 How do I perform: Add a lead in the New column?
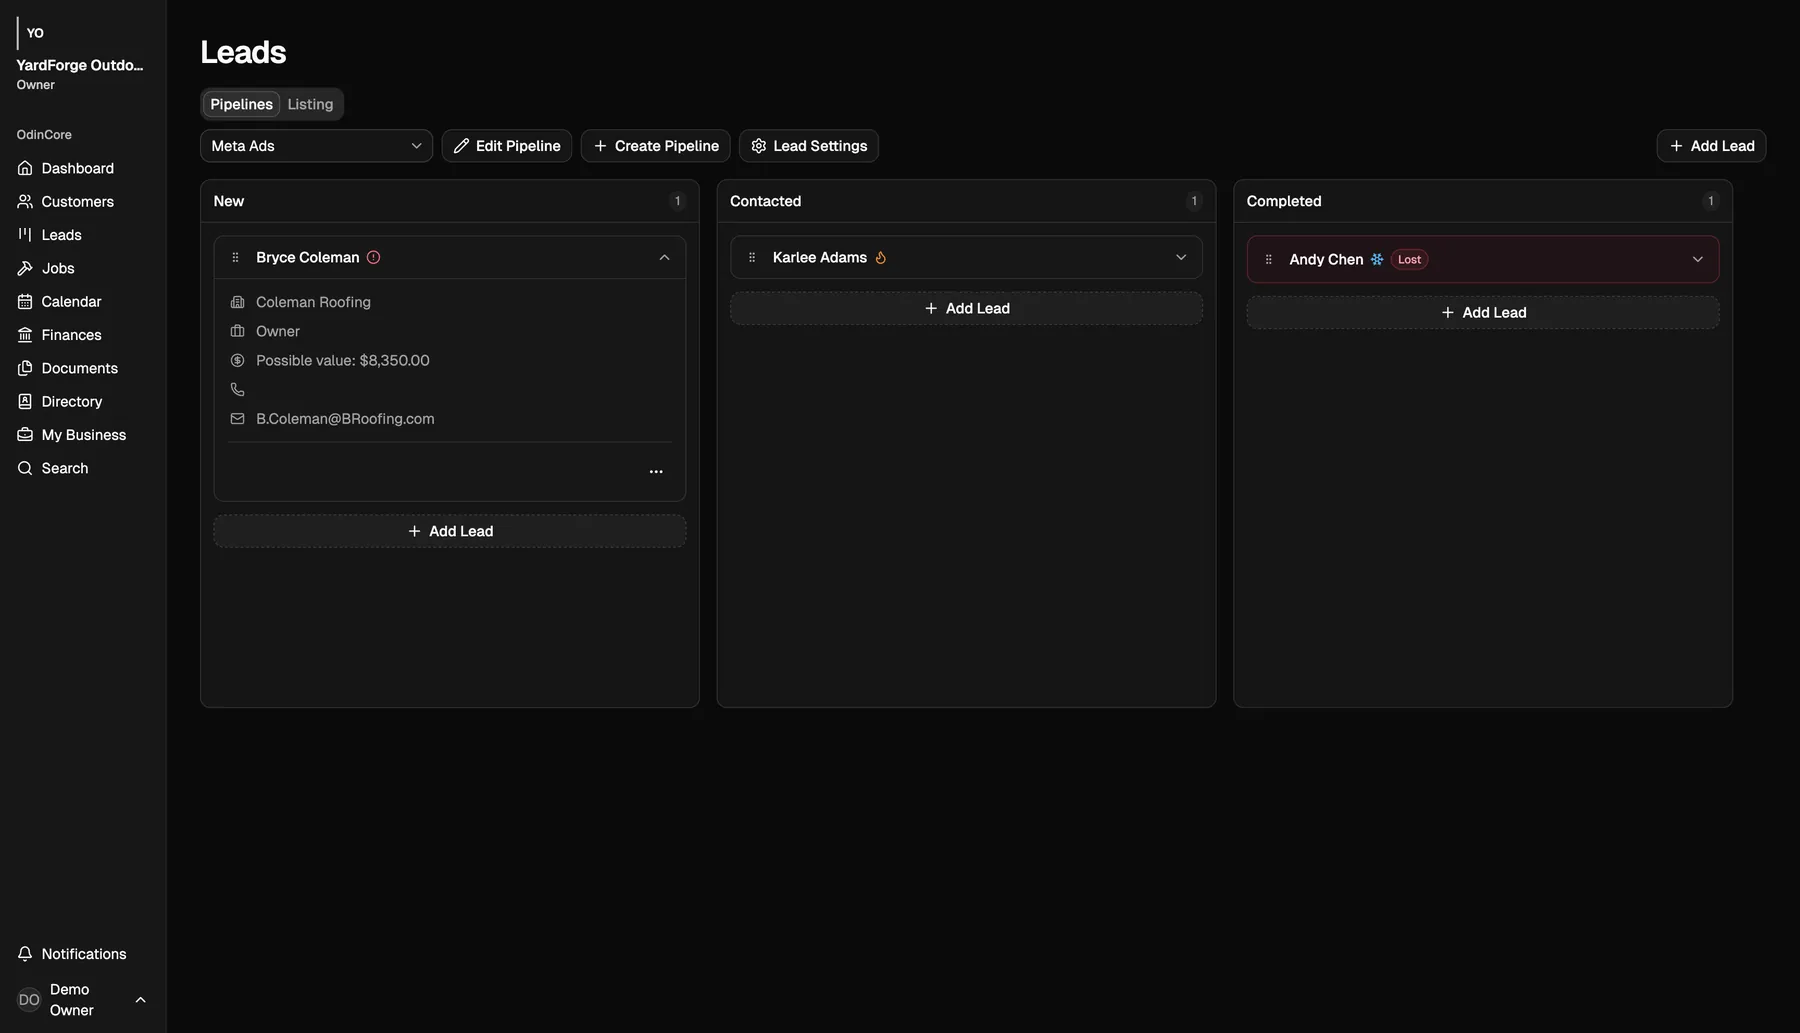pos(449,532)
